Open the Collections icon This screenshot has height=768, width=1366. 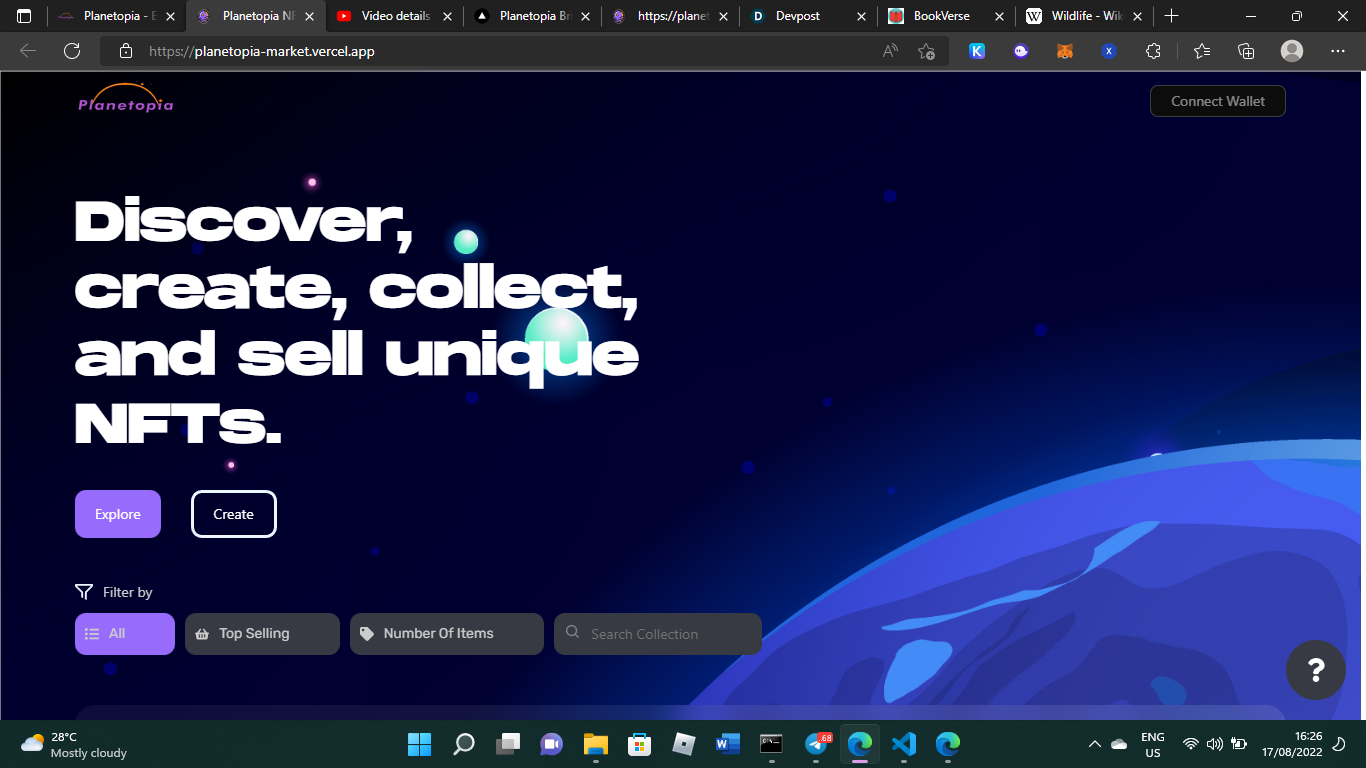(x=1246, y=51)
